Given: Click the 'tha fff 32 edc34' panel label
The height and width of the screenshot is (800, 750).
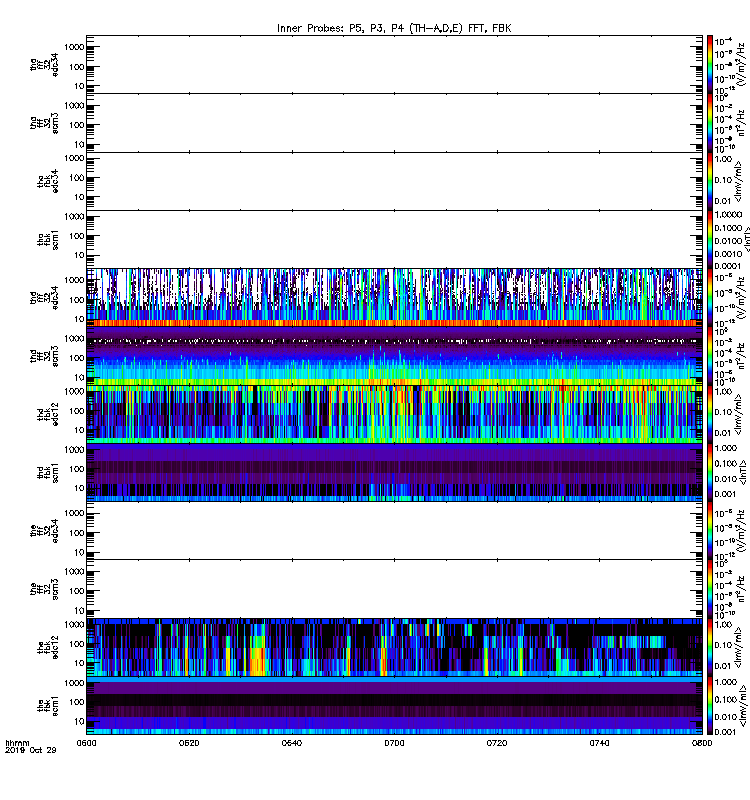Looking at the screenshot, I should pos(44,64).
